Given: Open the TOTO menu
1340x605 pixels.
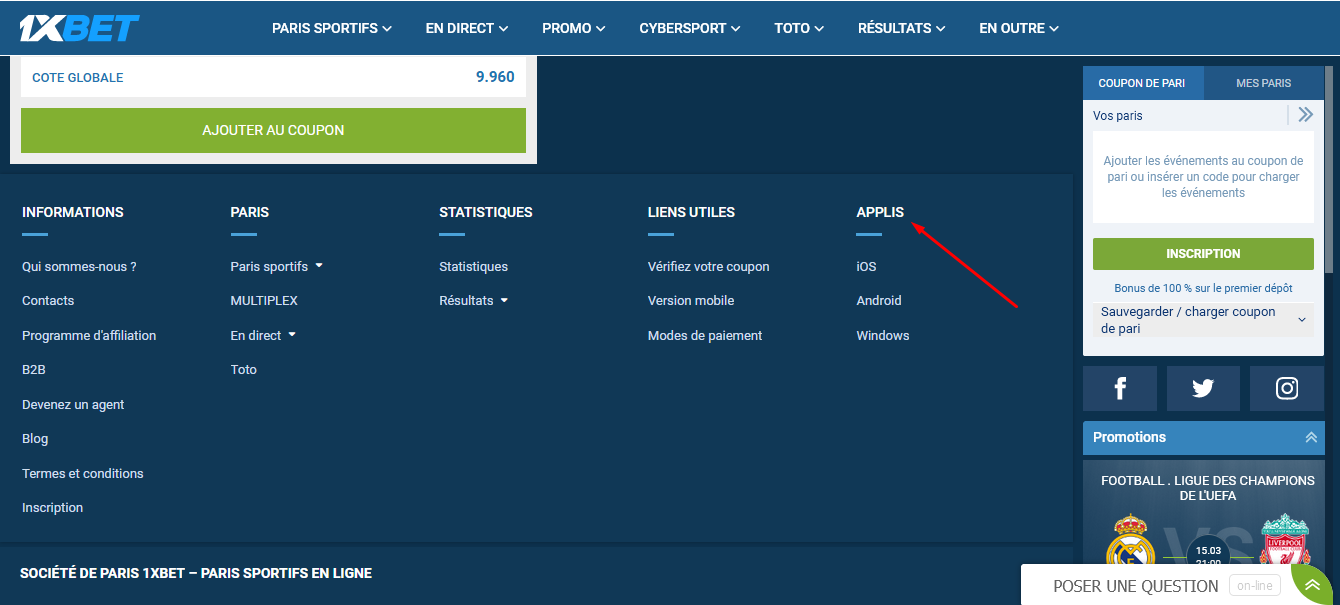Looking at the screenshot, I should point(799,28).
